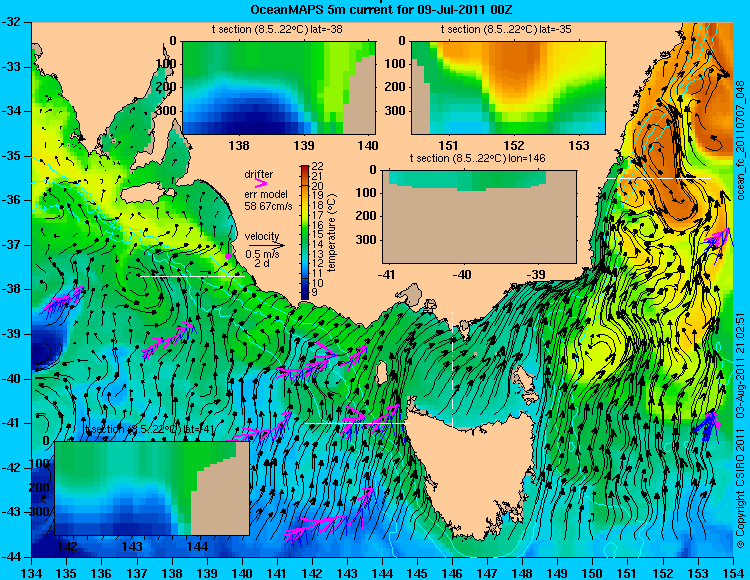Click the 'err model' legend text

pos(266,195)
